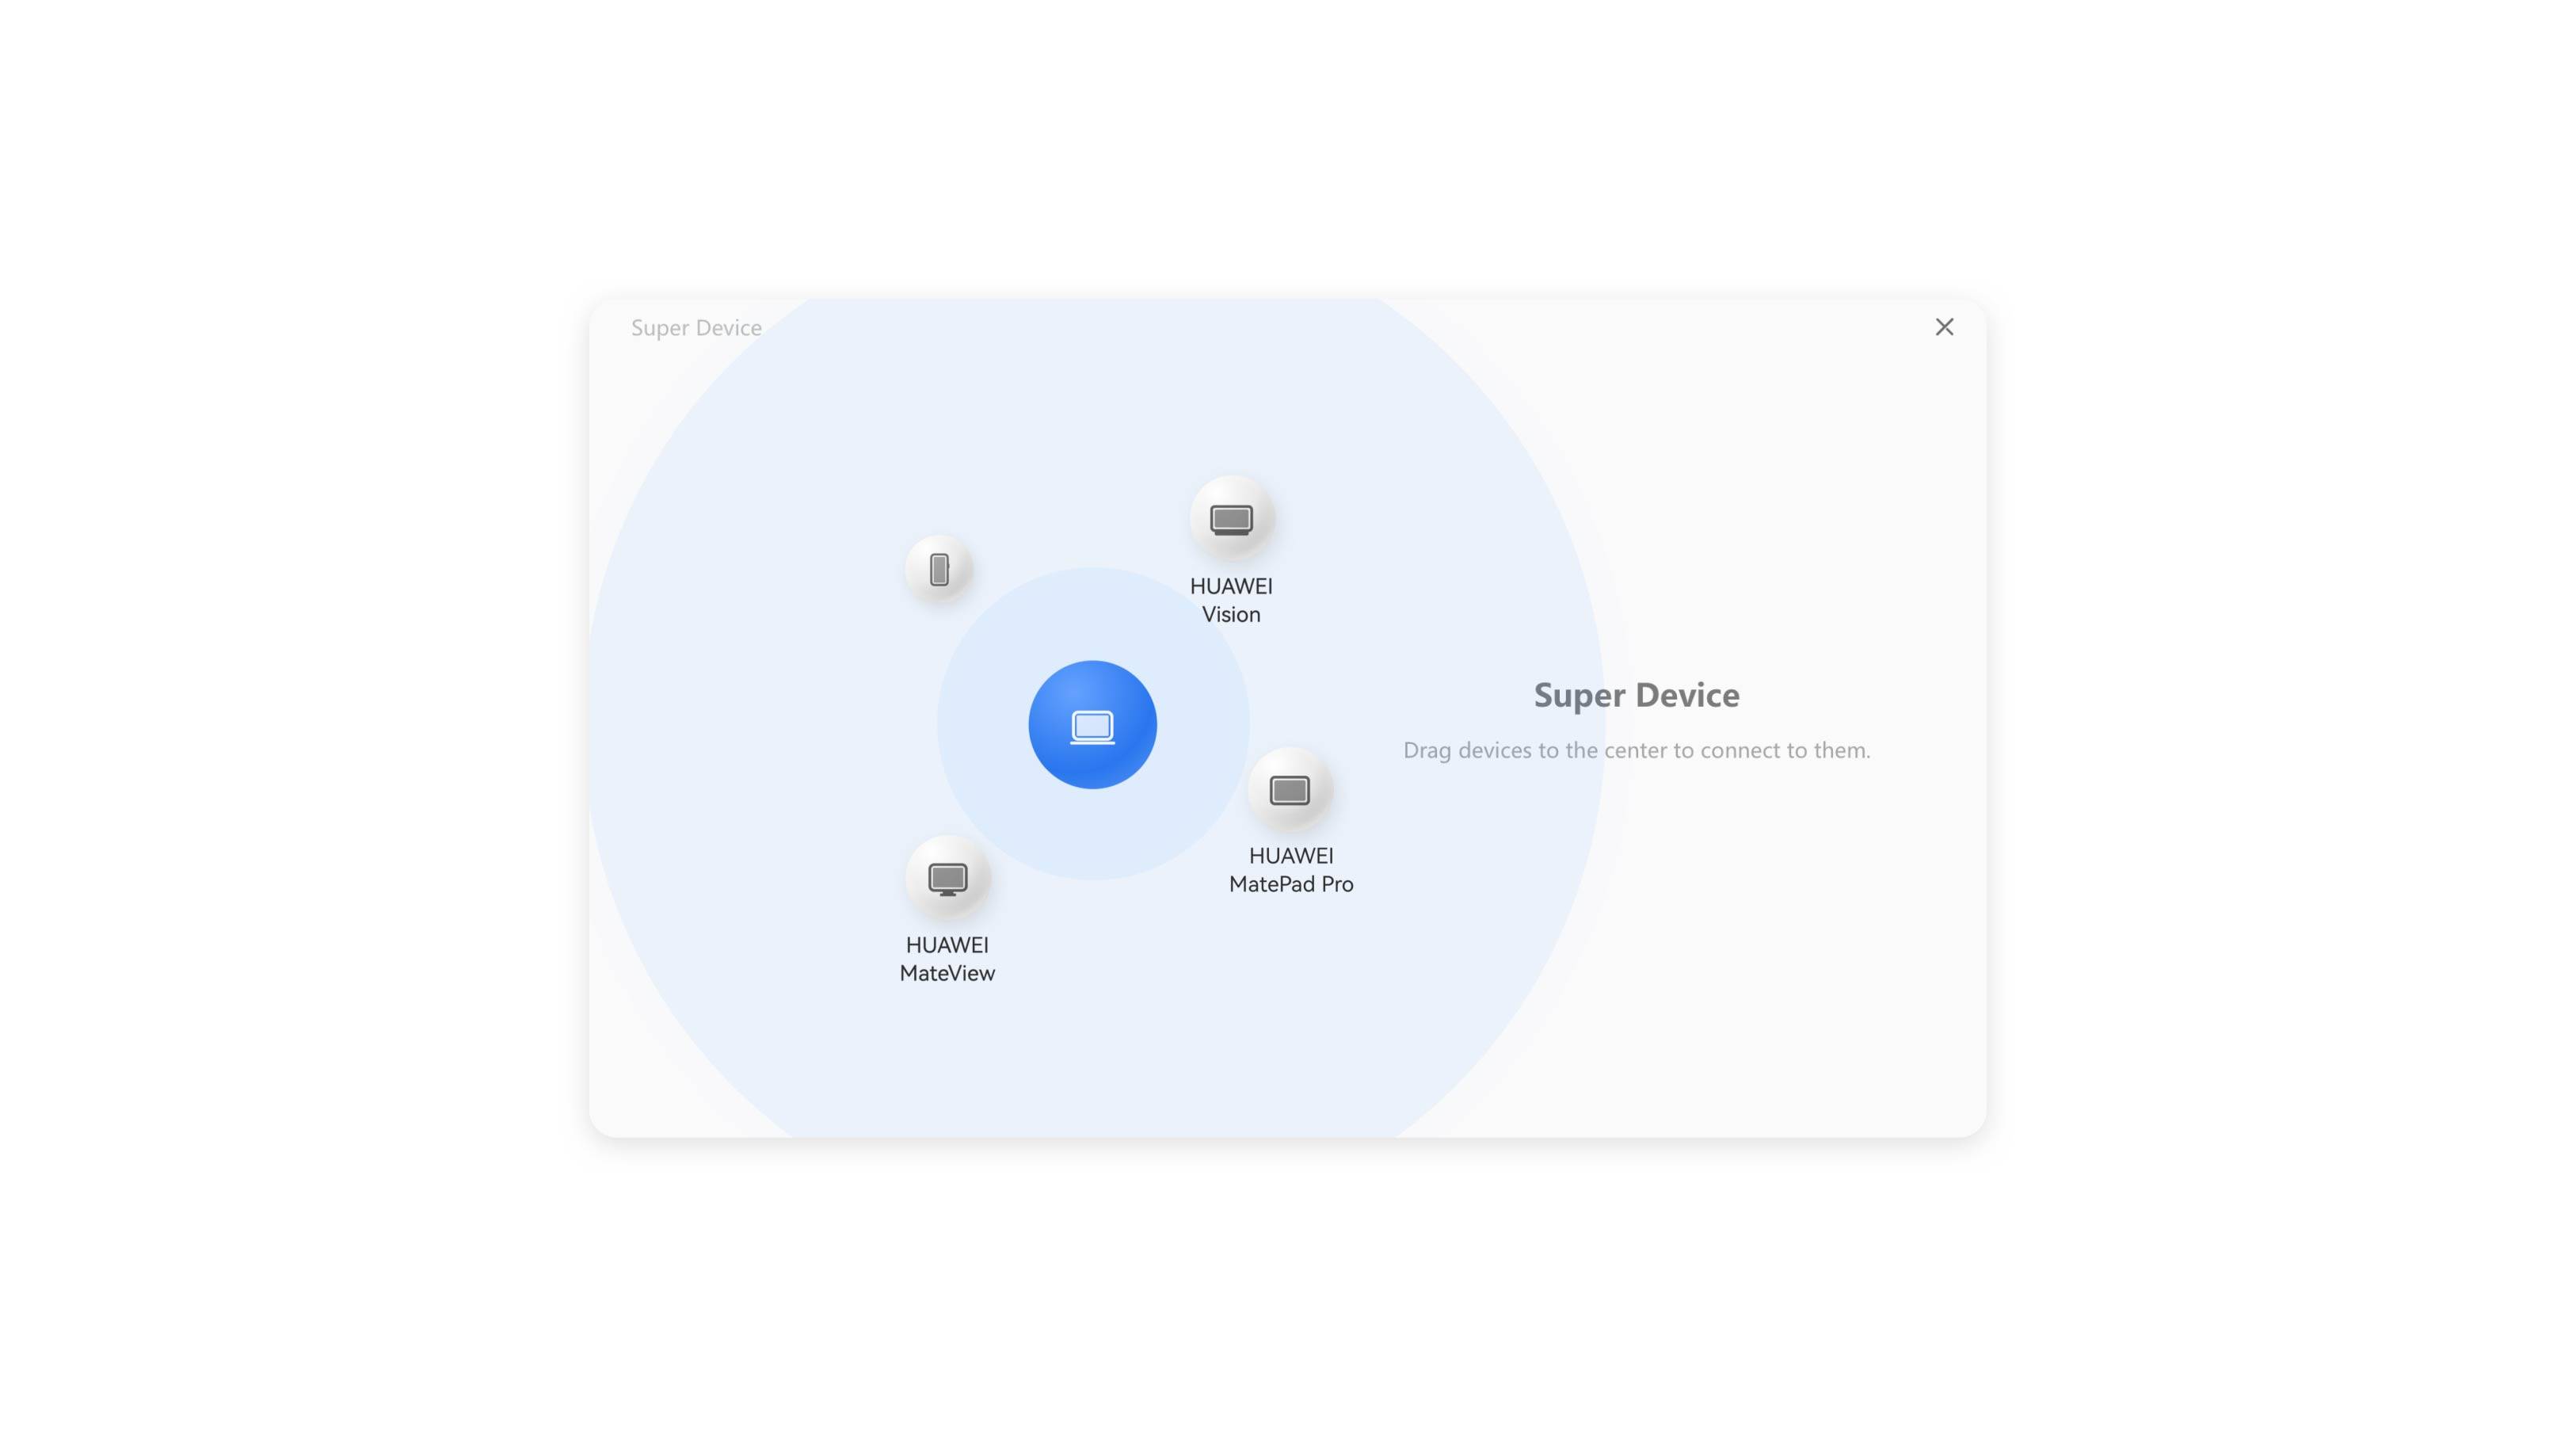This screenshot has height=1450, width=2576.
Task: Tap the TV glyph above the HUAWEI Vision label
Action: 1231,519
